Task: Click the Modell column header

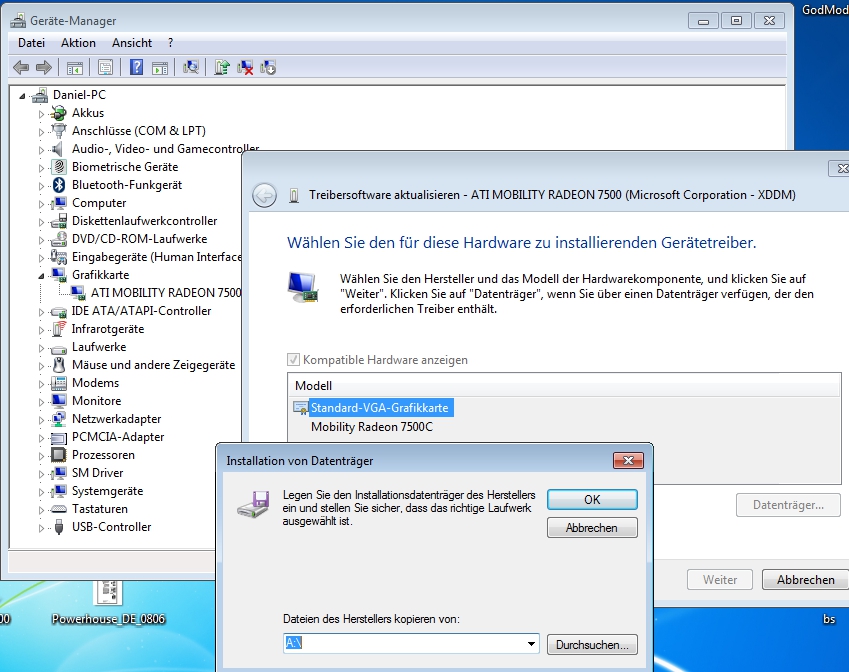Action: pyautogui.click(x=563, y=386)
